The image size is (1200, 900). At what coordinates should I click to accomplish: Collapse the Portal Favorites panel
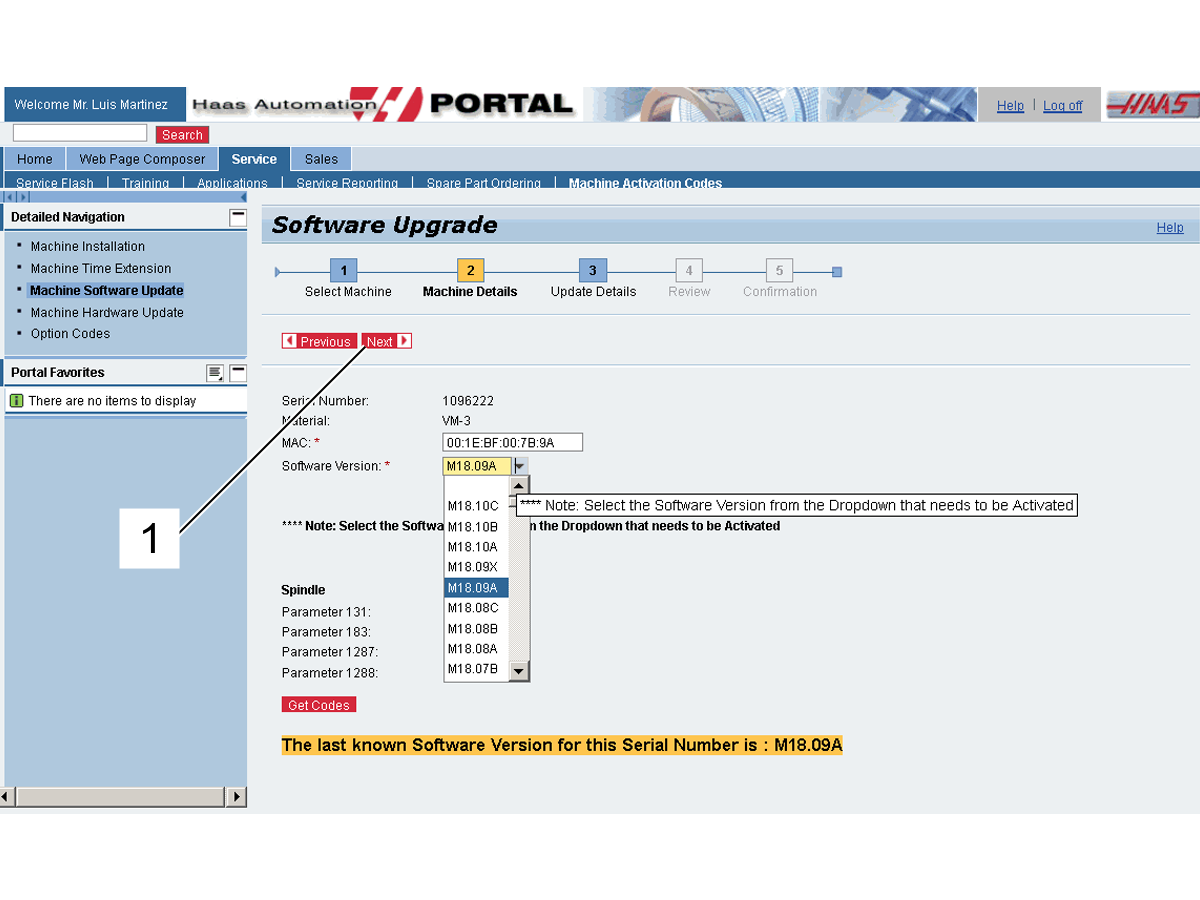237,373
